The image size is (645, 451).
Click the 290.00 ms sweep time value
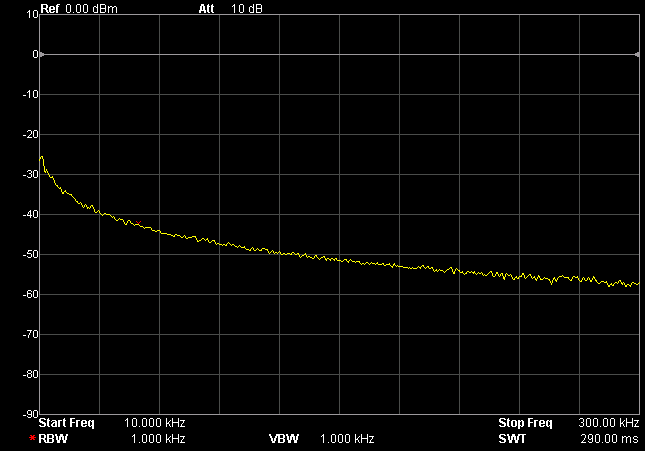coord(610,439)
